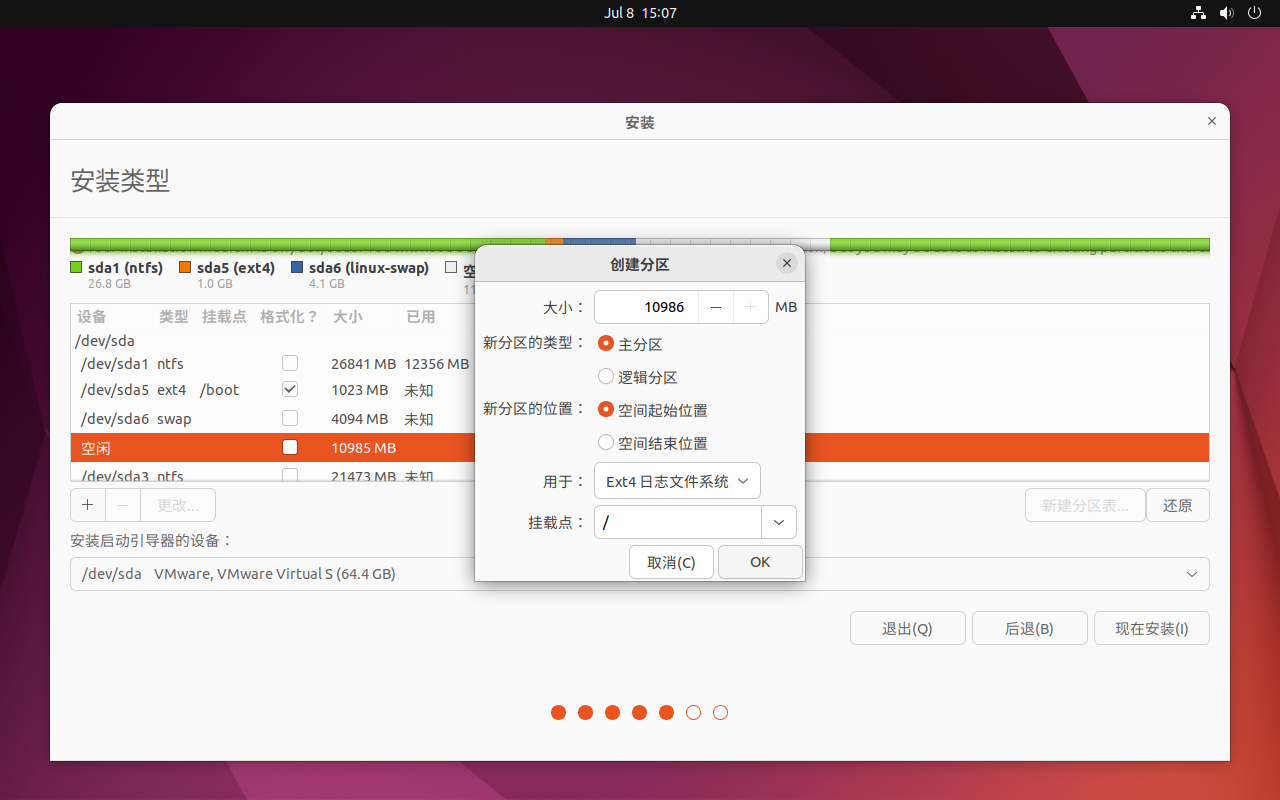Expand the 挂载点 dropdown

779,522
